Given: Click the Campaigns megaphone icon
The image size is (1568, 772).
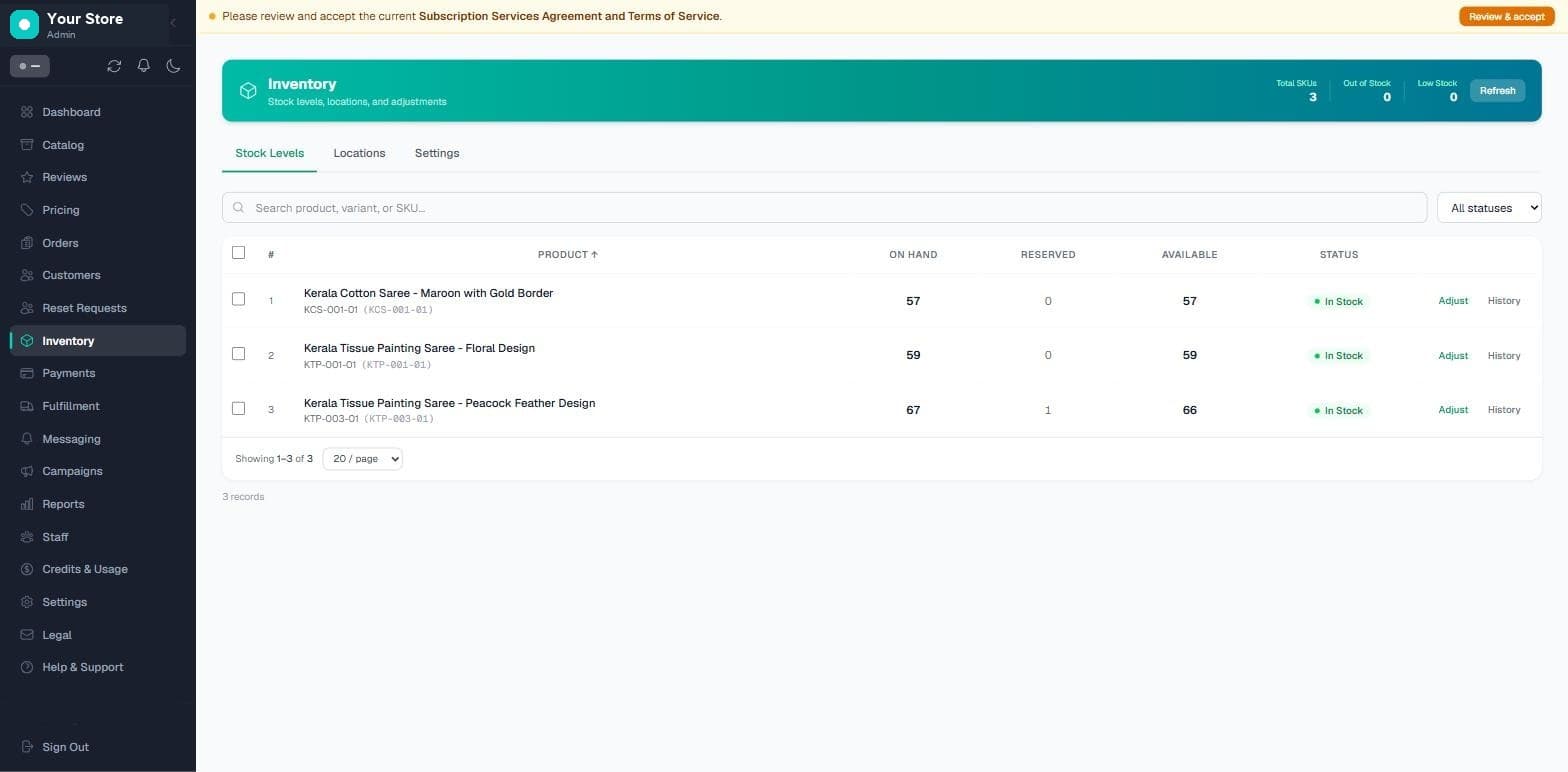Looking at the screenshot, I should (x=27, y=471).
